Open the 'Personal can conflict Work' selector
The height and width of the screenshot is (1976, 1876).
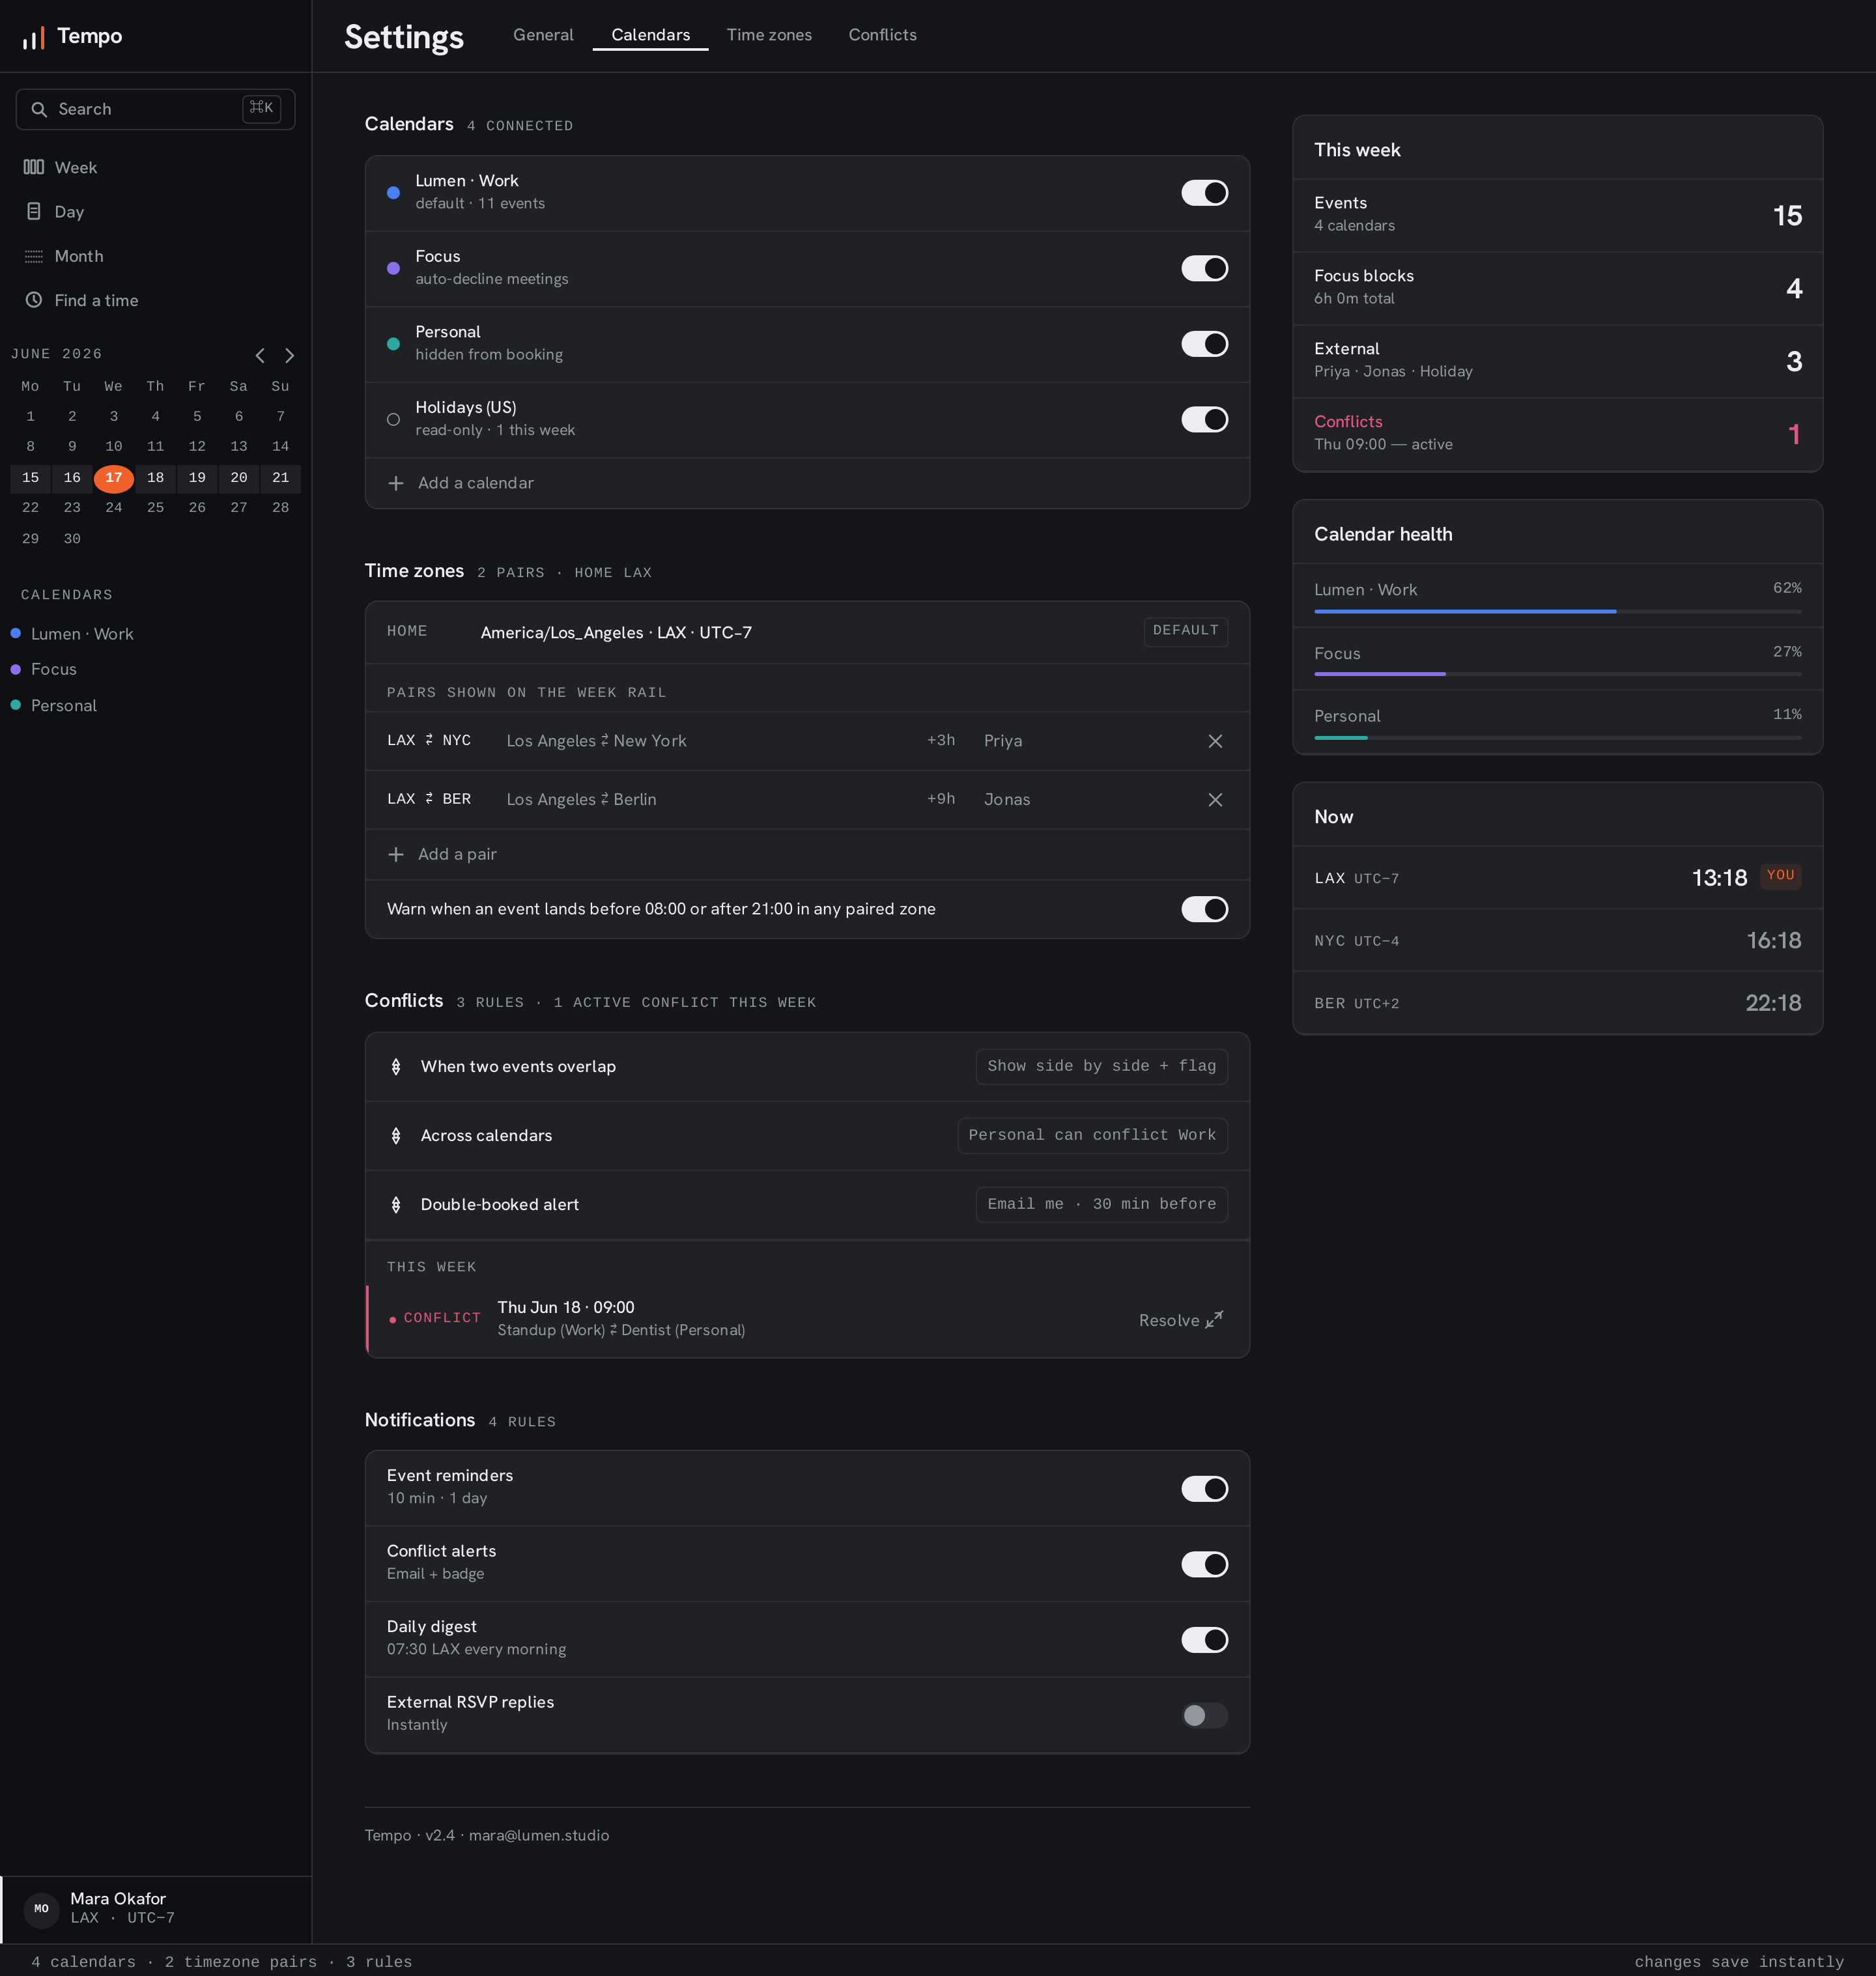point(1092,1135)
